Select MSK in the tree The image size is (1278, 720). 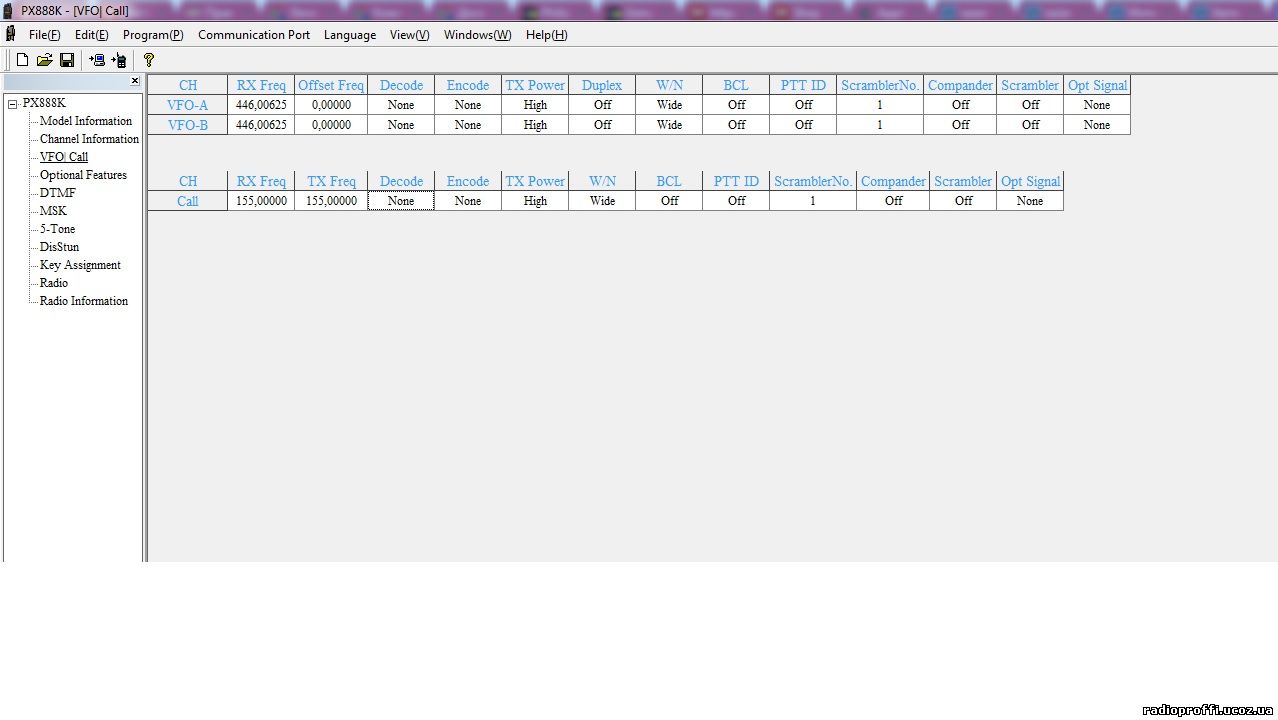[53, 211]
